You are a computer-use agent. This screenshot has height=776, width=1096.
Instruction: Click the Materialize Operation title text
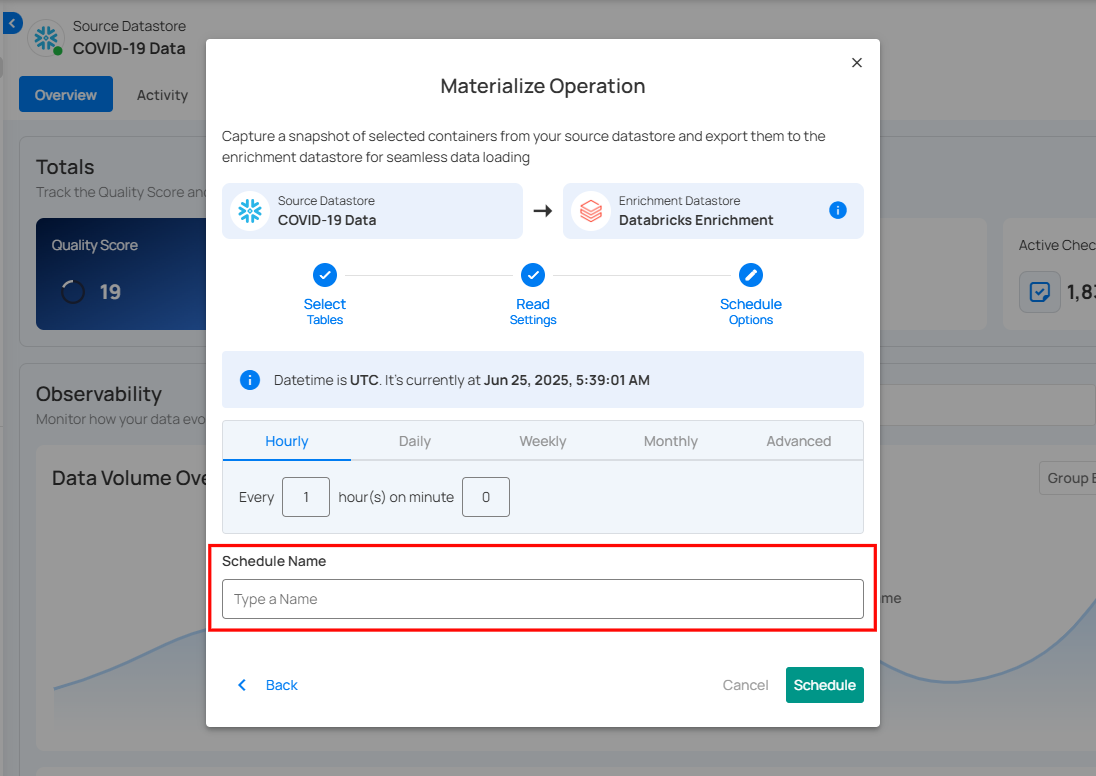click(x=542, y=86)
